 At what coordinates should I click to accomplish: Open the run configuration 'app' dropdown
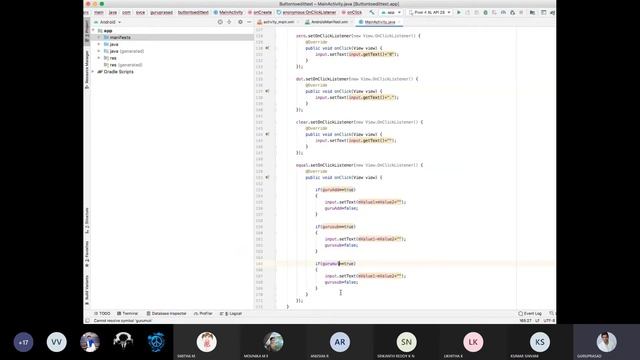click(391, 12)
